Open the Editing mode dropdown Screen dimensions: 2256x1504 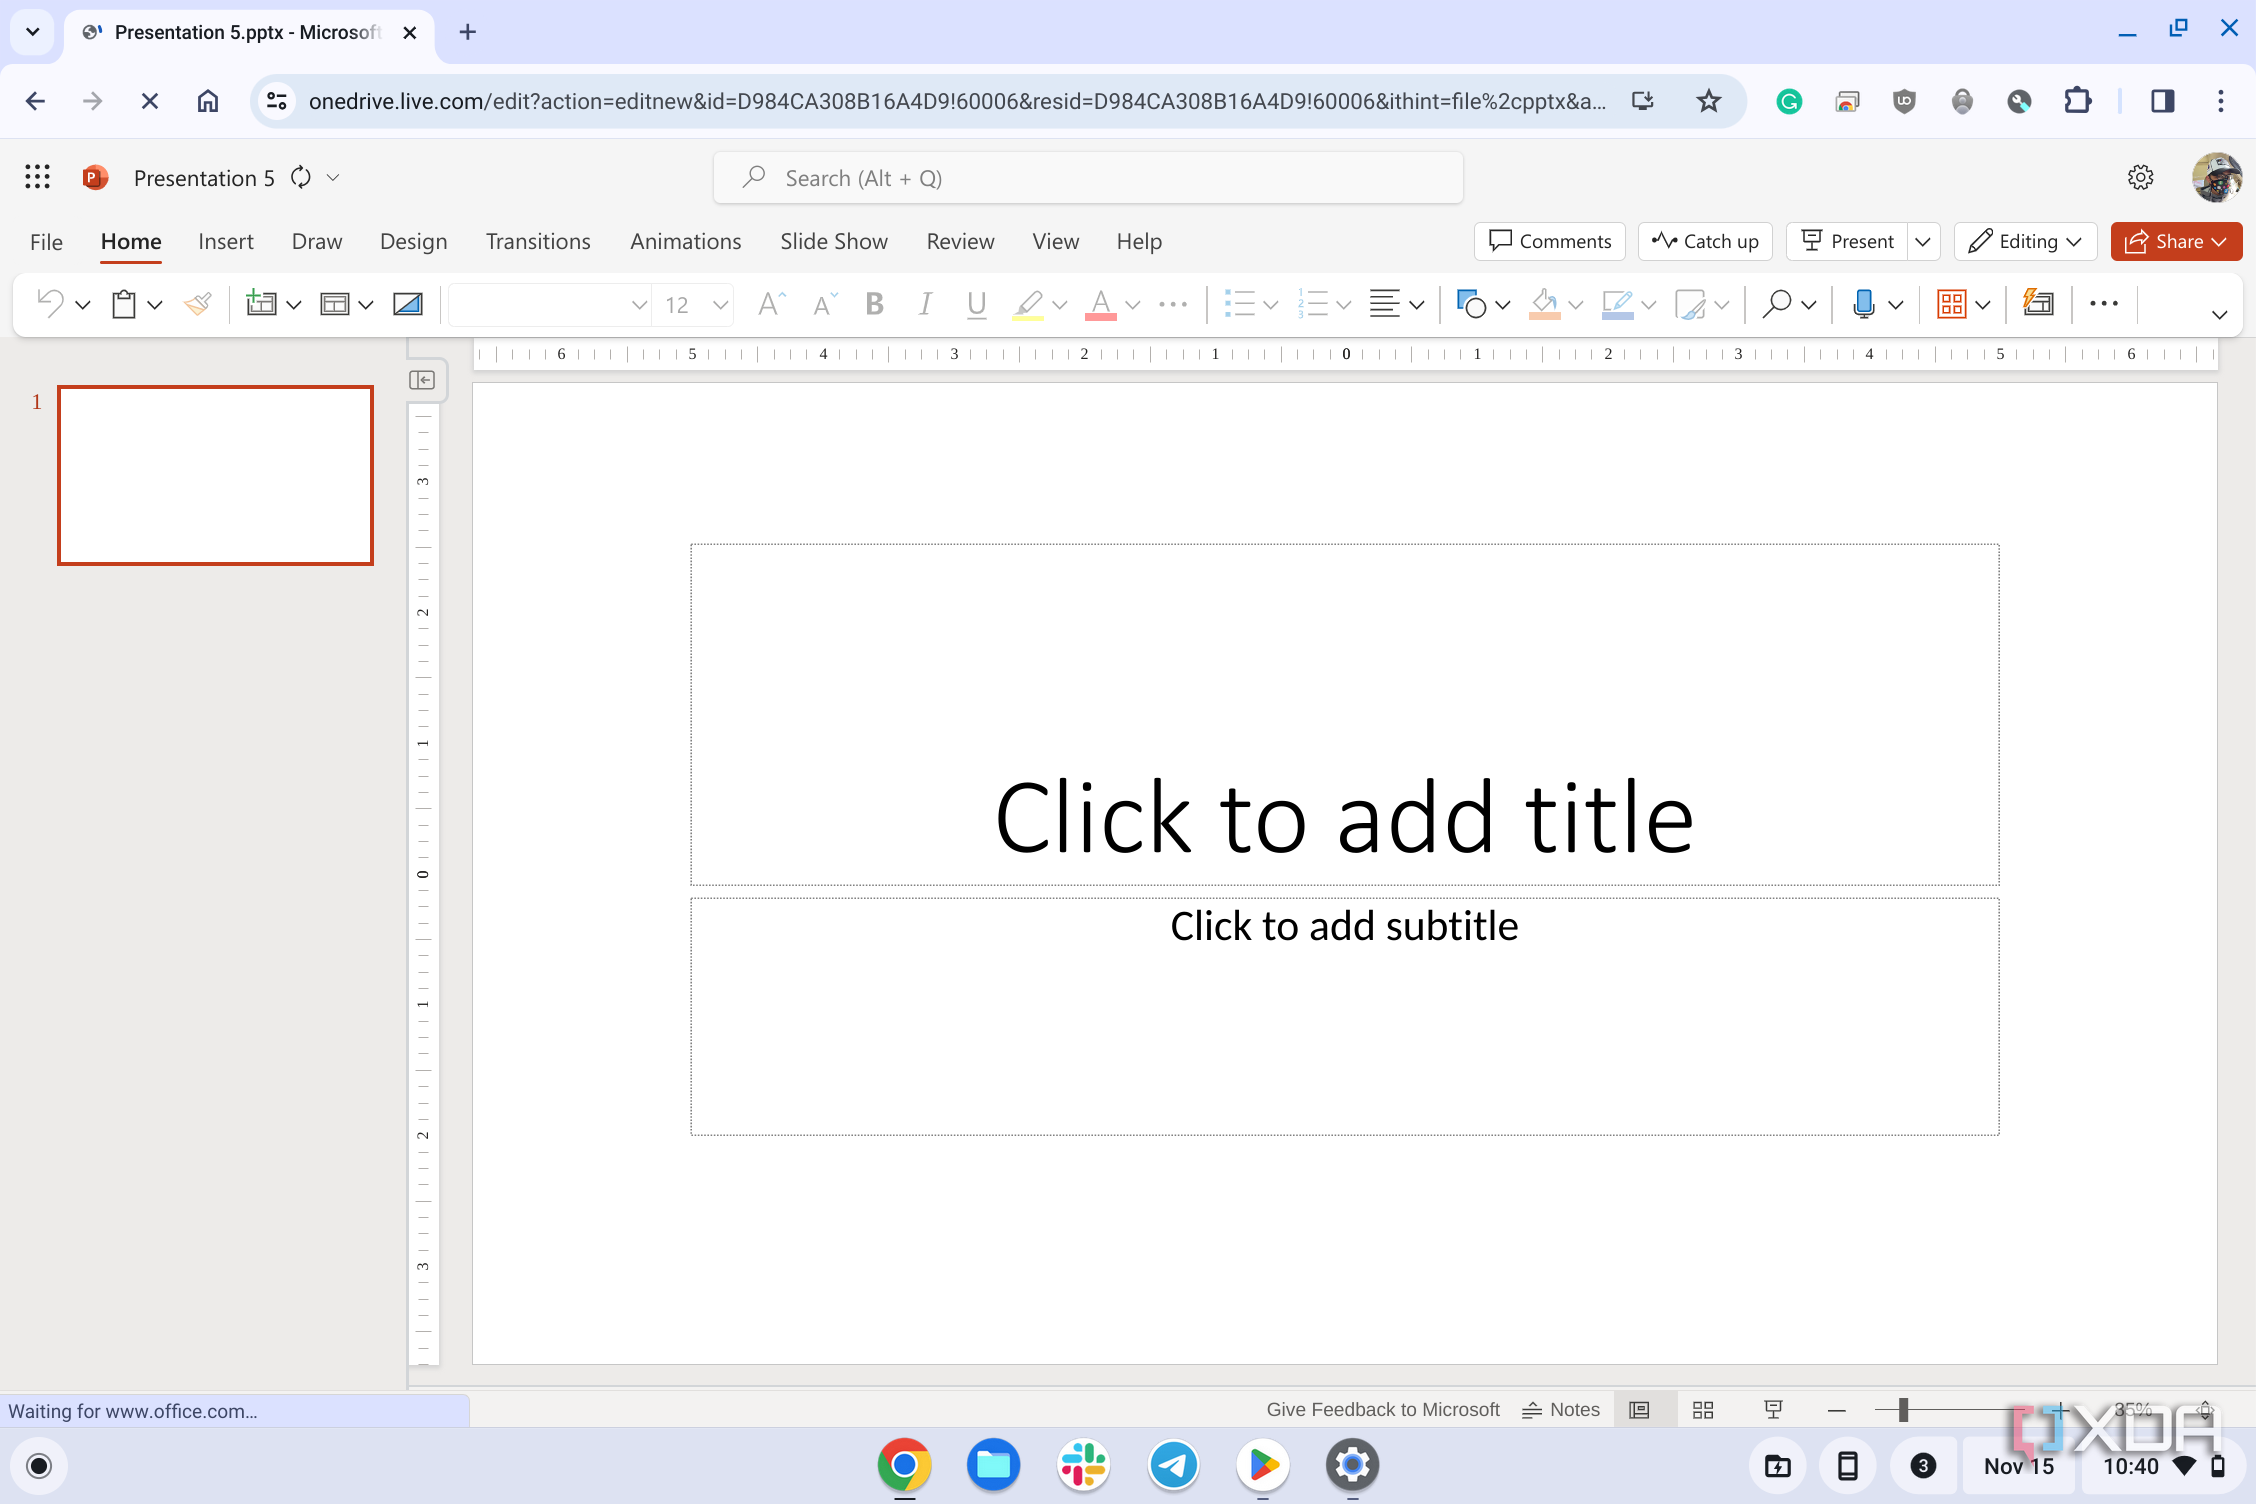point(2025,241)
